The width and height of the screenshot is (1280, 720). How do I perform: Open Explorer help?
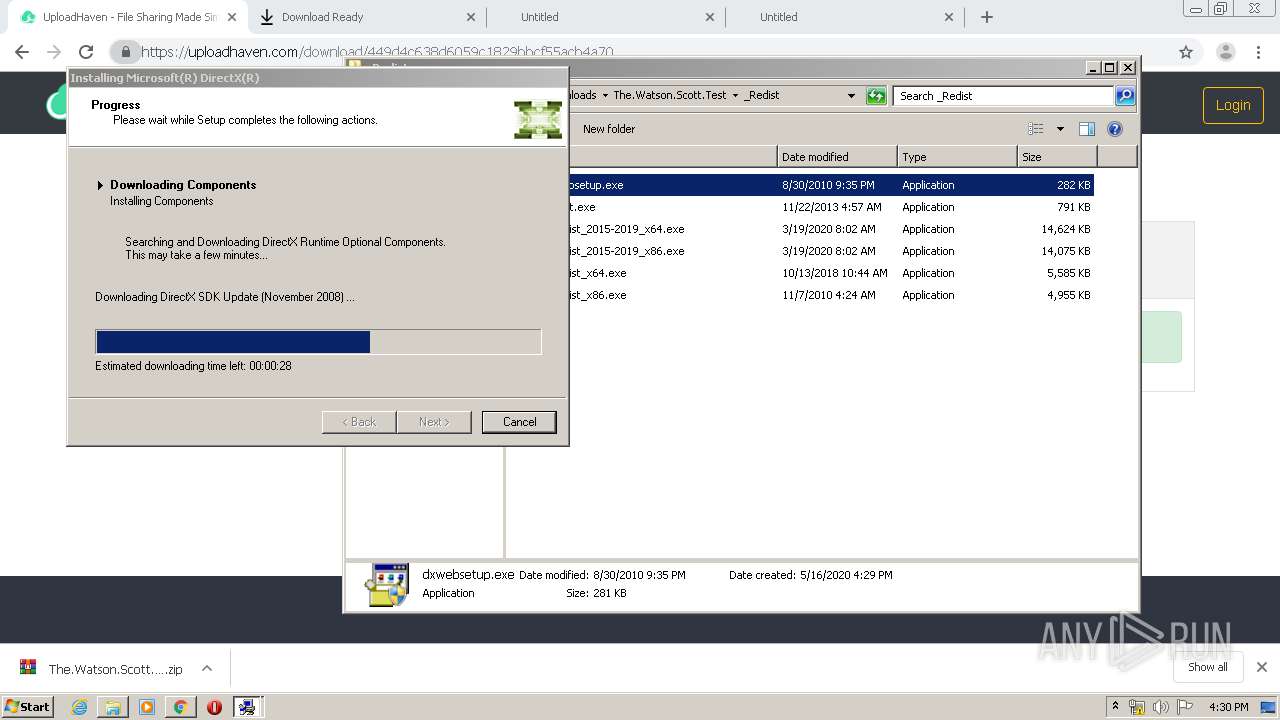(x=1115, y=129)
